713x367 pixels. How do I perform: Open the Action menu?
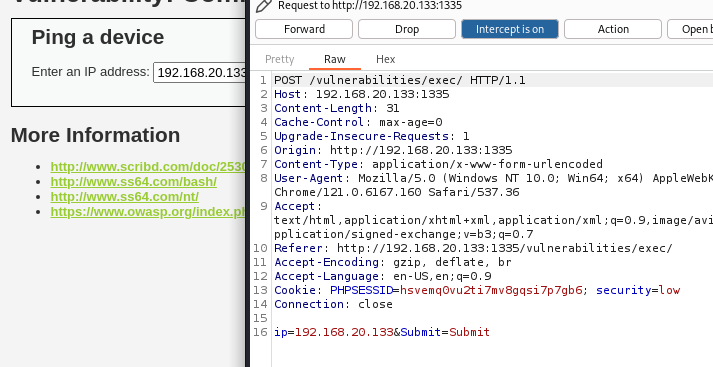[613, 29]
